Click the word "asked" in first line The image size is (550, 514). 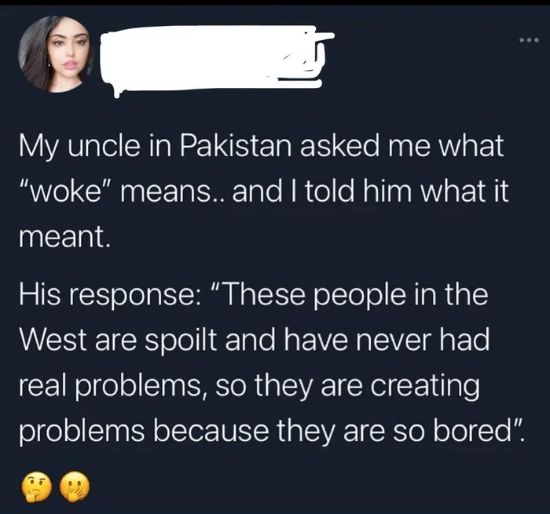tap(339, 146)
